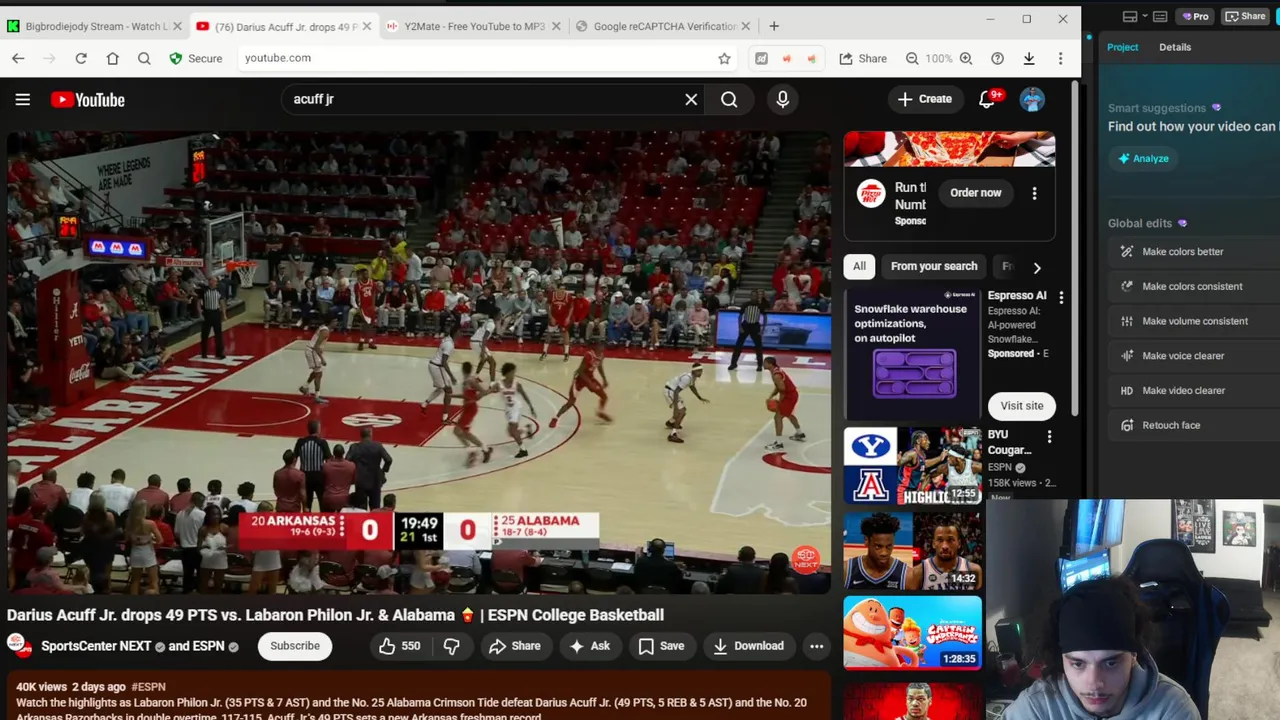Open the SportsCenter NEXT channel link

pos(96,646)
